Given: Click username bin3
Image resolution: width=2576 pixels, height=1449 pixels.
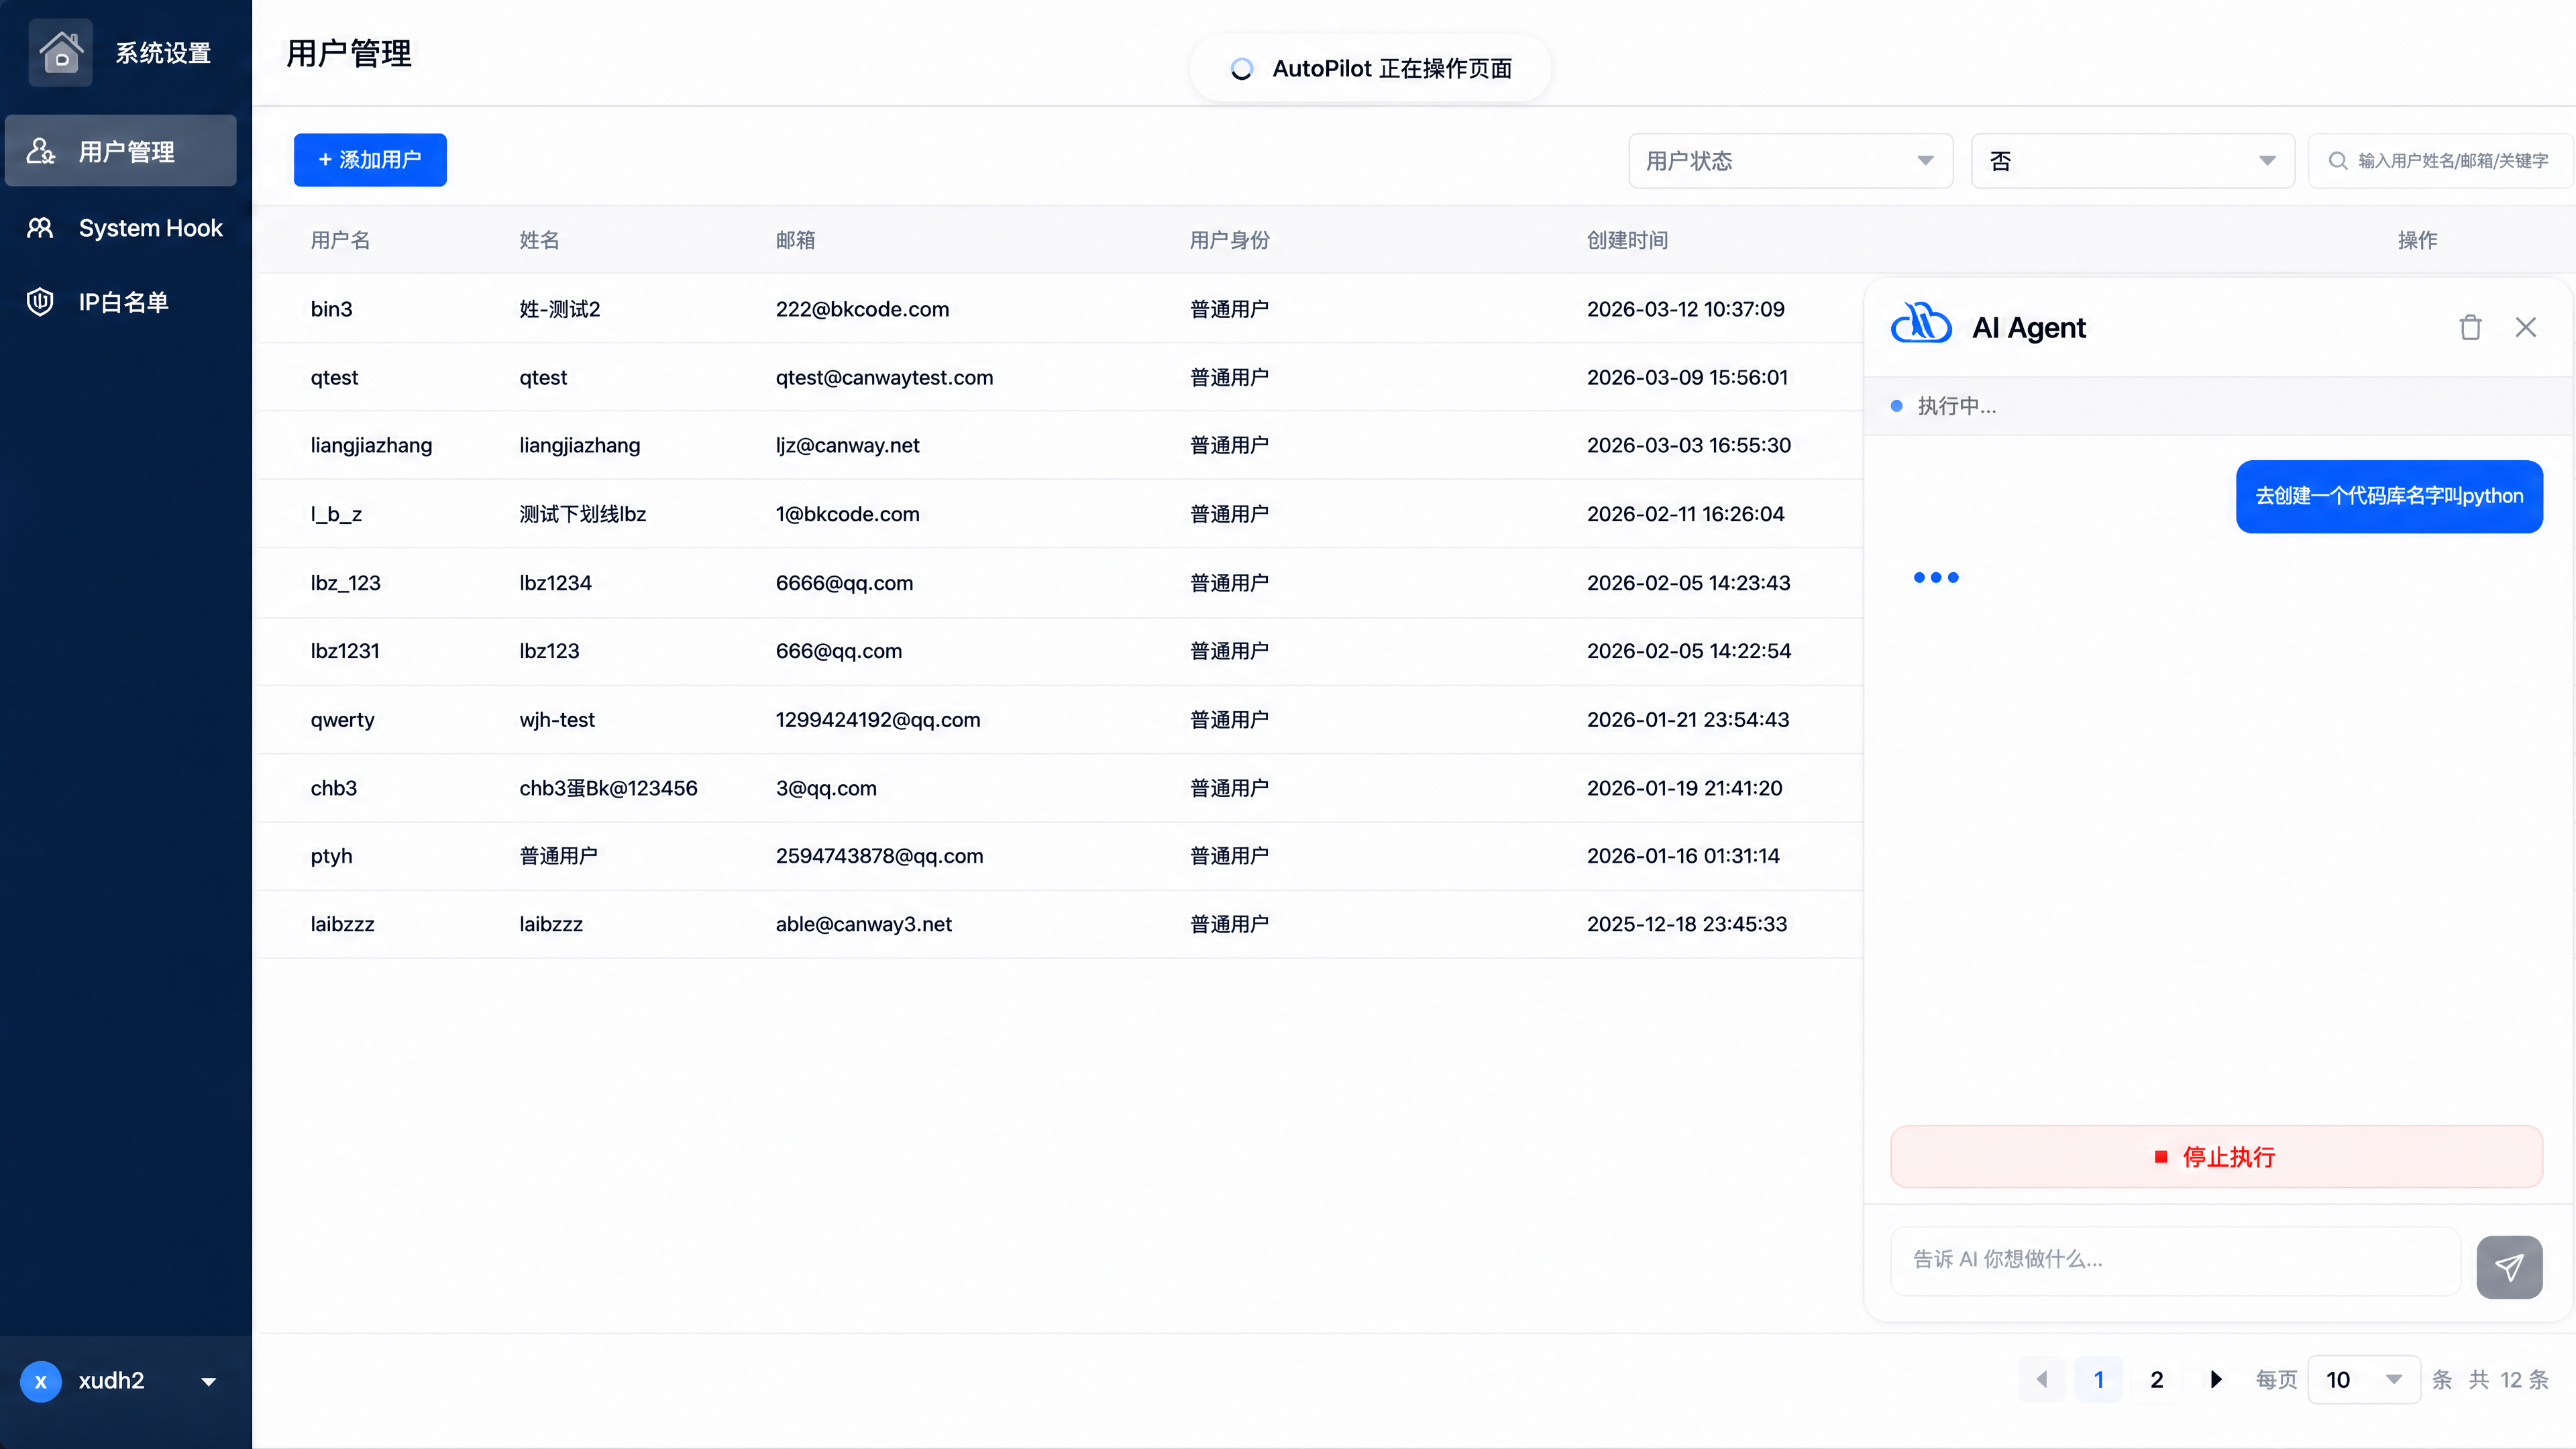Looking at the screenshot, I should coord(332,309).
